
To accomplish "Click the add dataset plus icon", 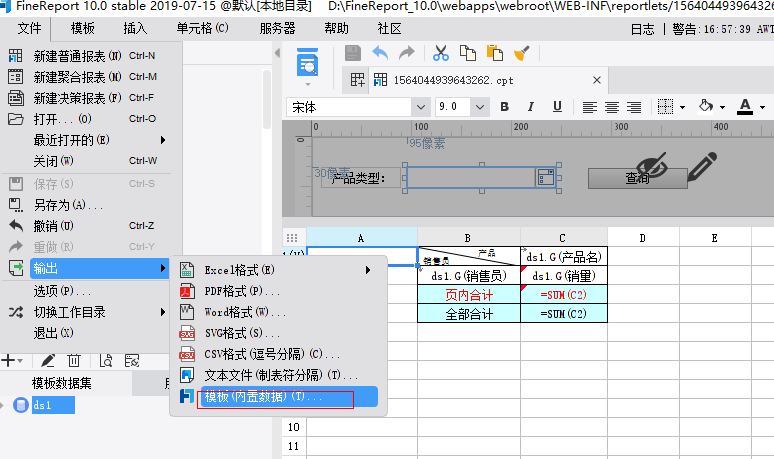I will coord(8,361).
